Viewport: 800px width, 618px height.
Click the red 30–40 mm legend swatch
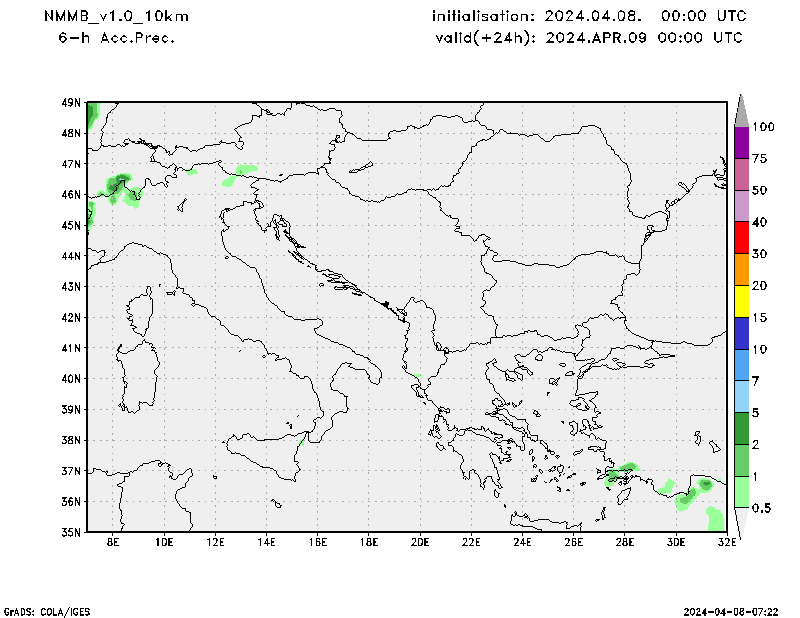point(741,238)
